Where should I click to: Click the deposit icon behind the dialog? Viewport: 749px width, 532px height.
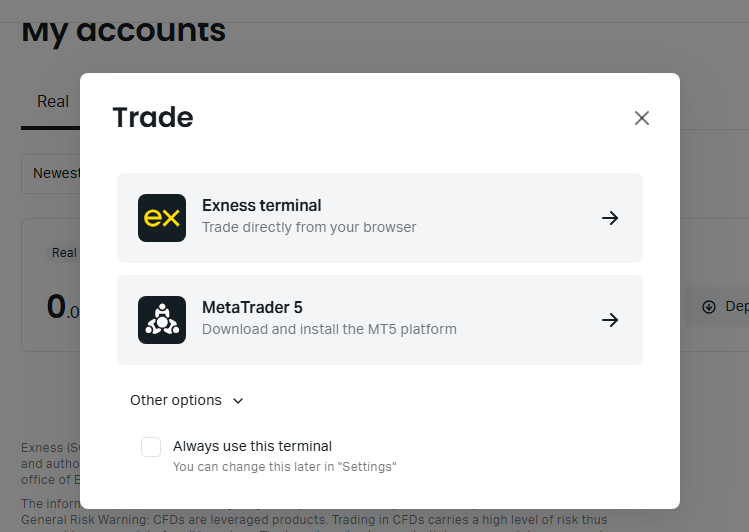709,307
